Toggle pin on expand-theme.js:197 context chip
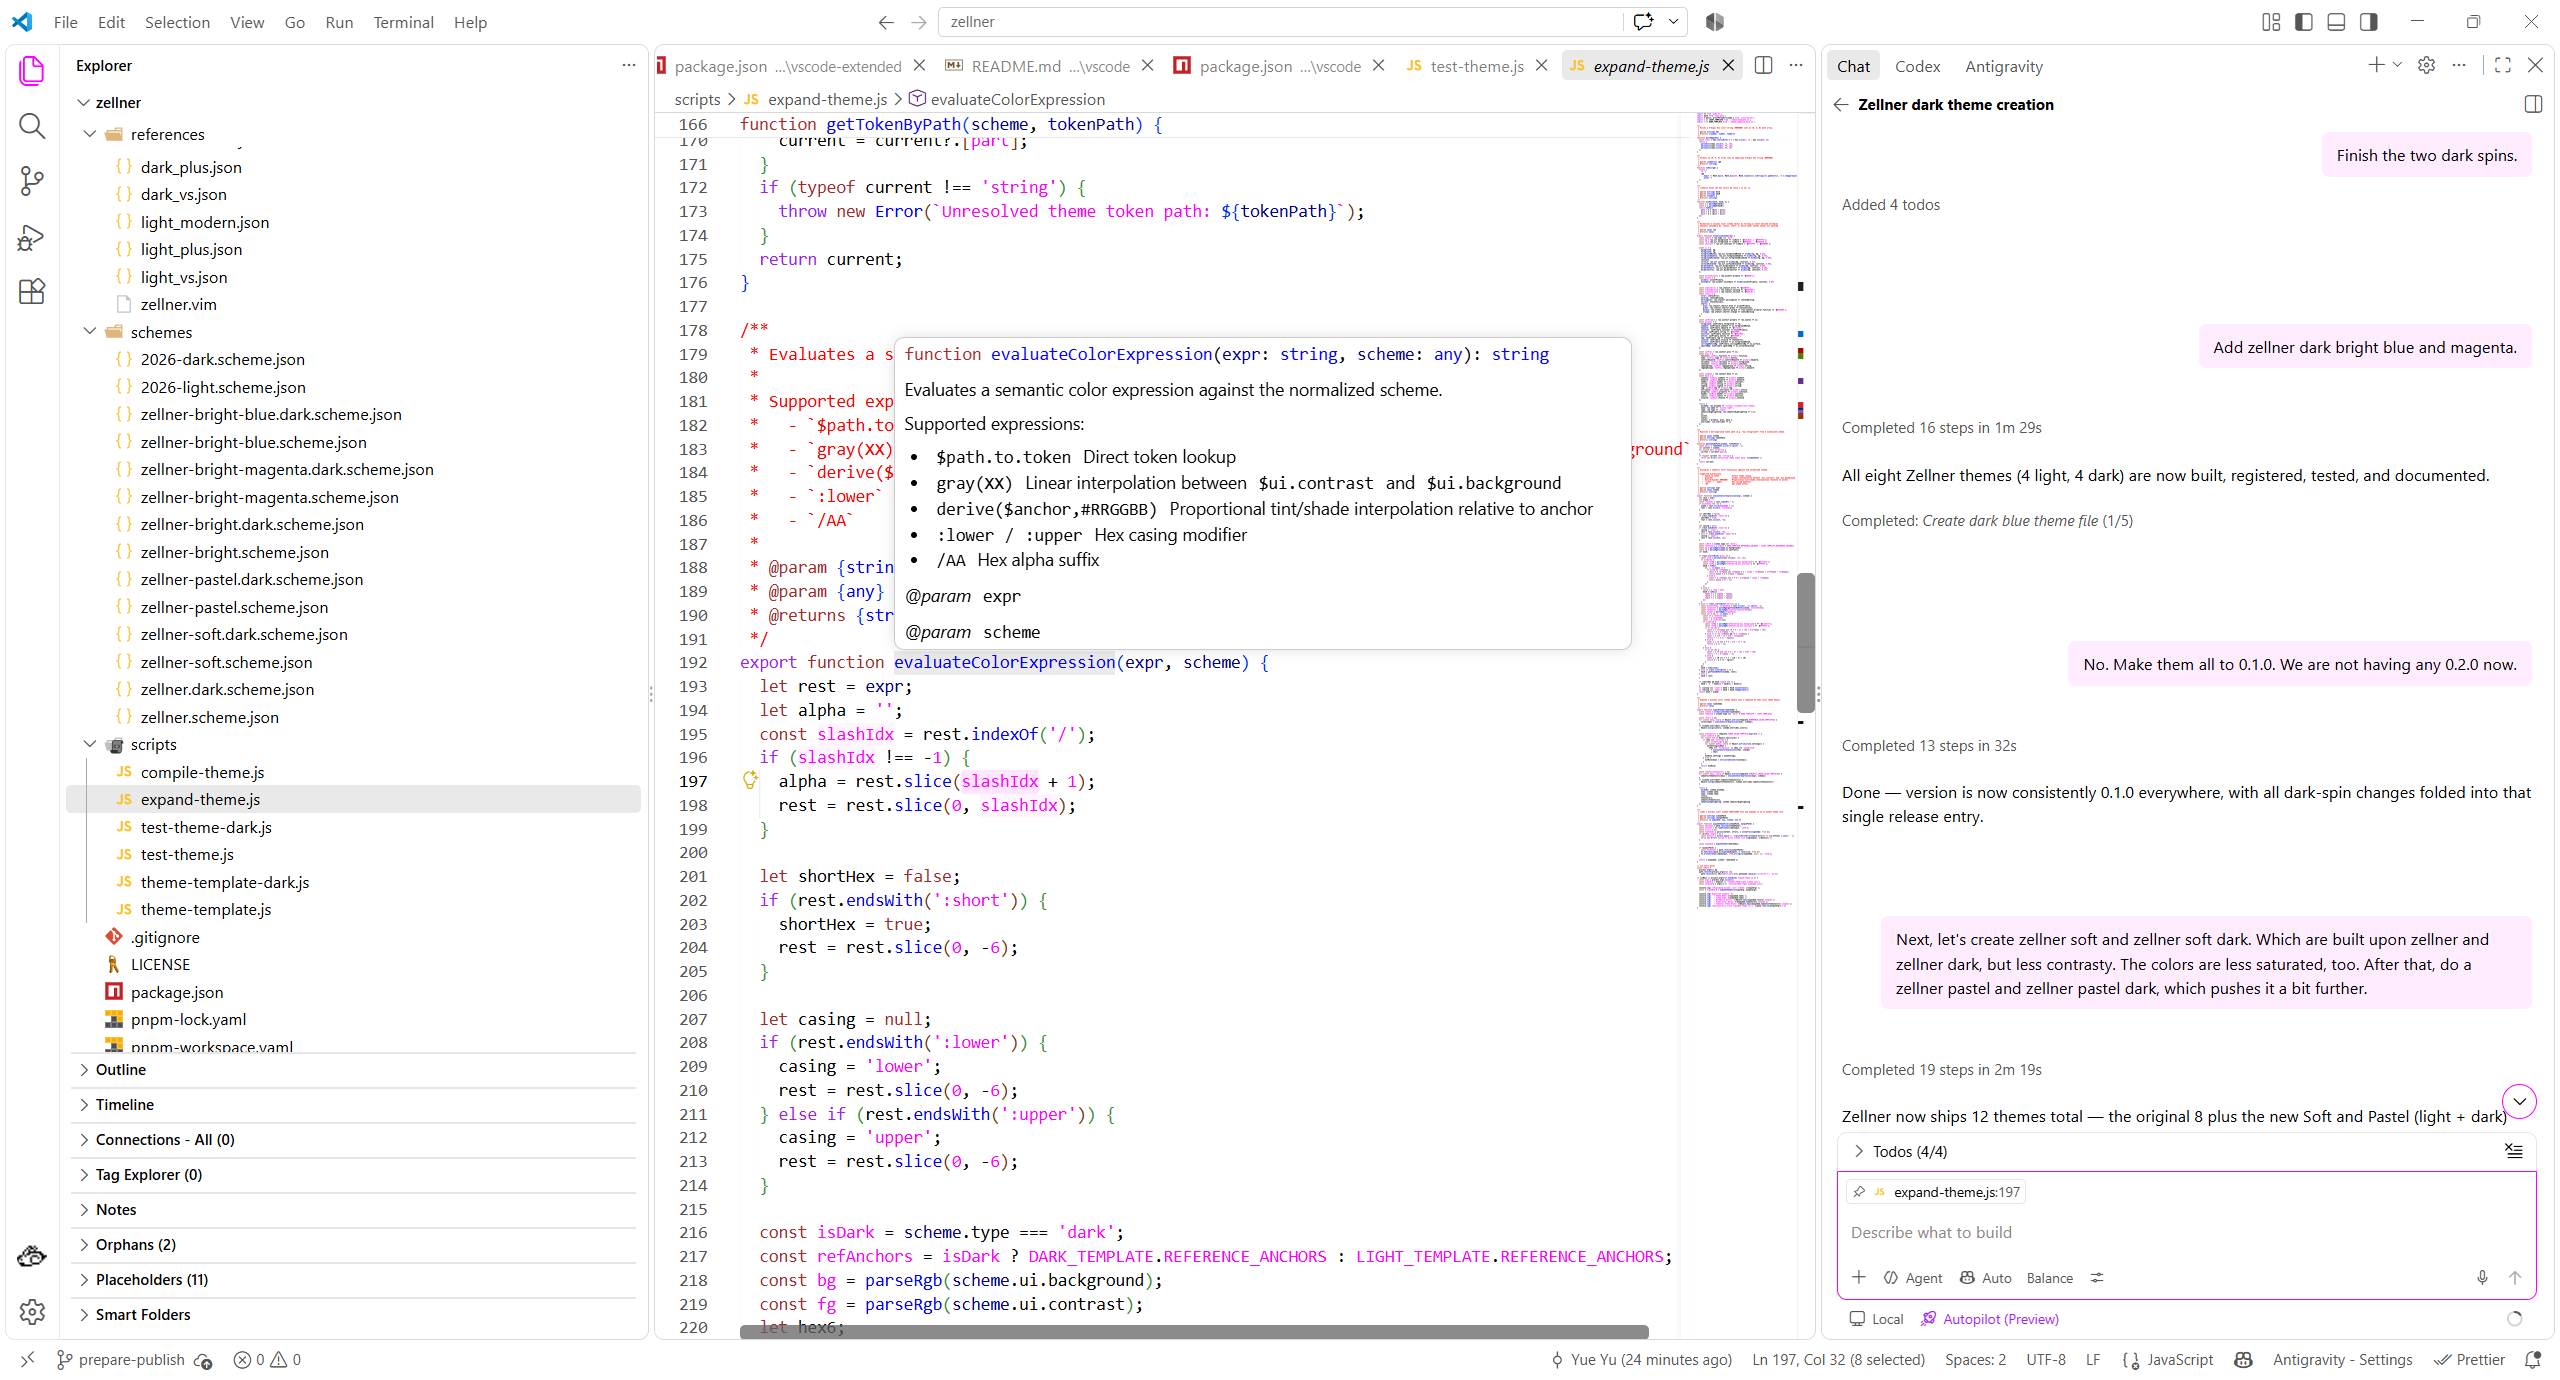This screenshot has height=1380, width=2560. tap(1859, 1192)
